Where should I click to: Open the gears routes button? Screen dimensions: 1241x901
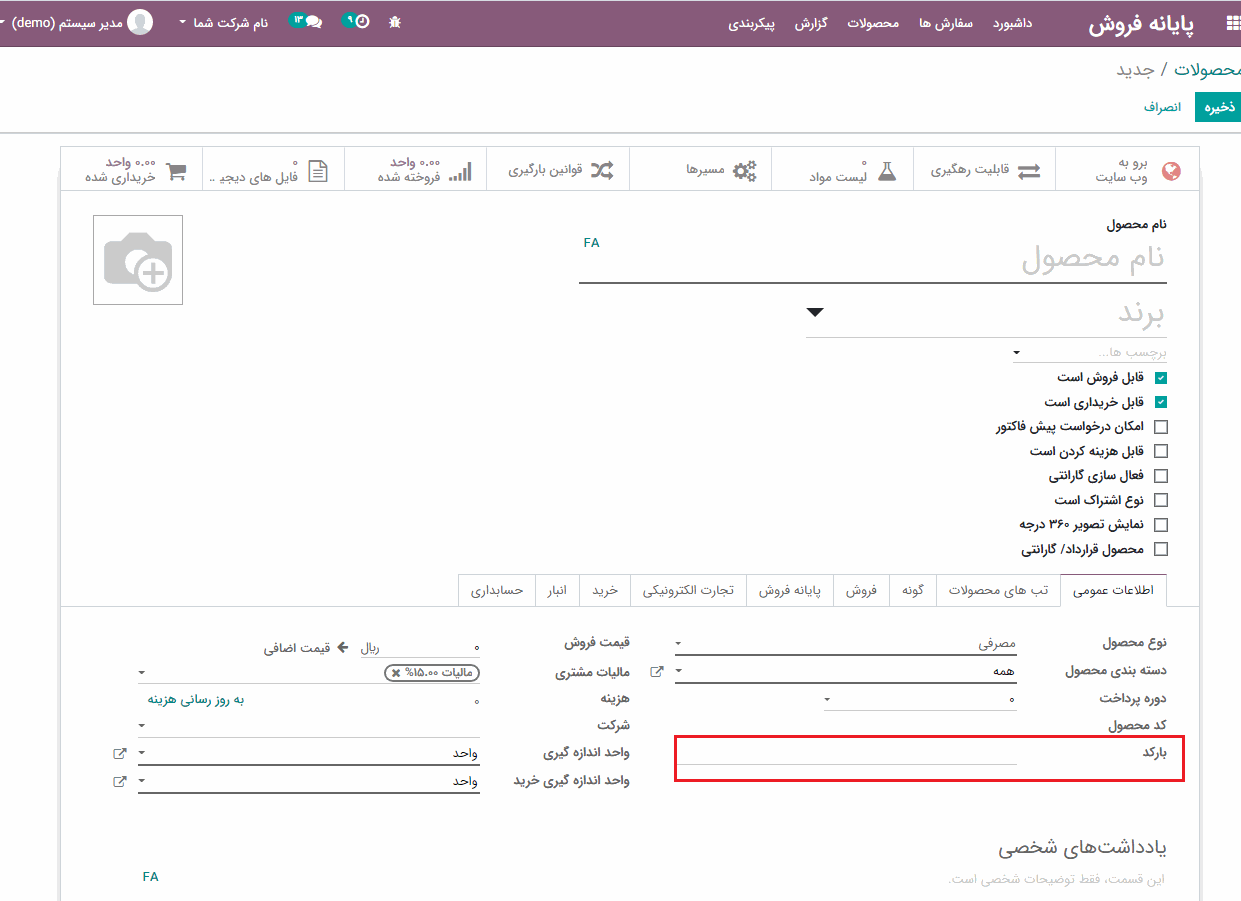[x=745, y=170]
